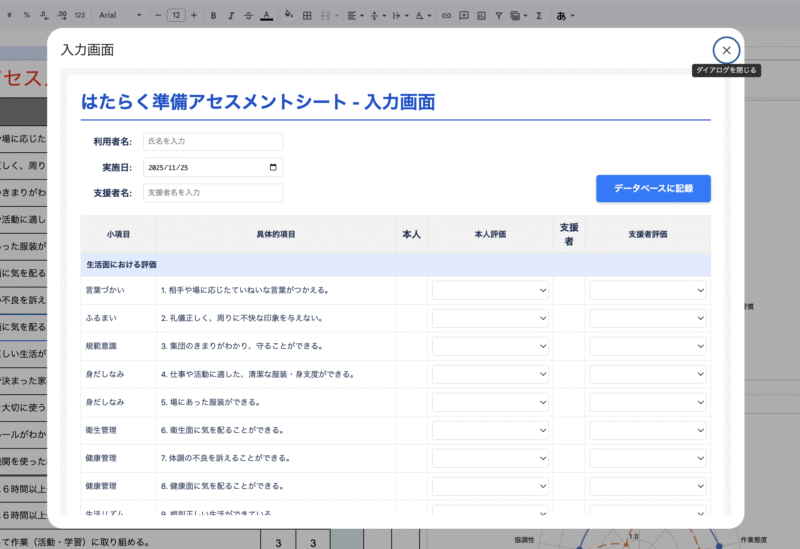Open the text color picker
The width and height of the screenshot is (800, 549).
[266, 16]
